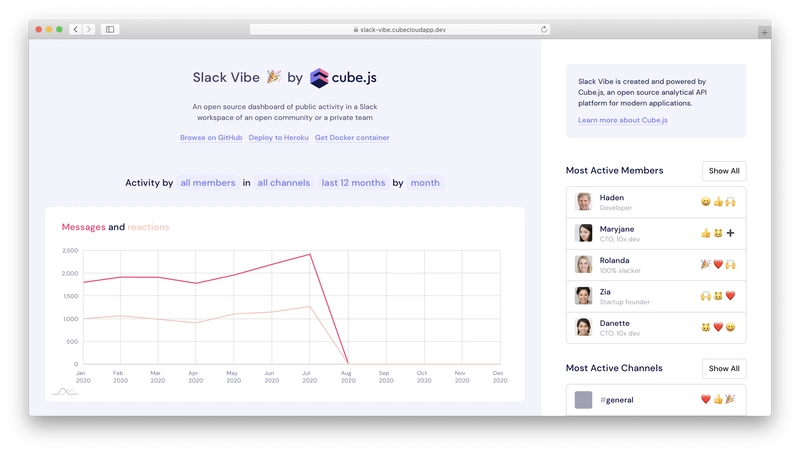The image size is (800, 454).
Task: Show all Most Active Channels
Action: (724, 368)
